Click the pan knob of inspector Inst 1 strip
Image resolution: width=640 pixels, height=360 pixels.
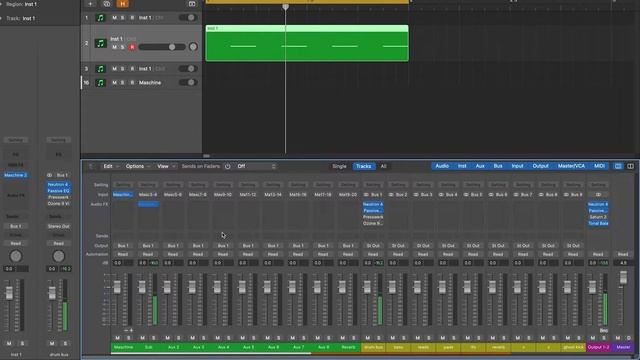[16, 256]
